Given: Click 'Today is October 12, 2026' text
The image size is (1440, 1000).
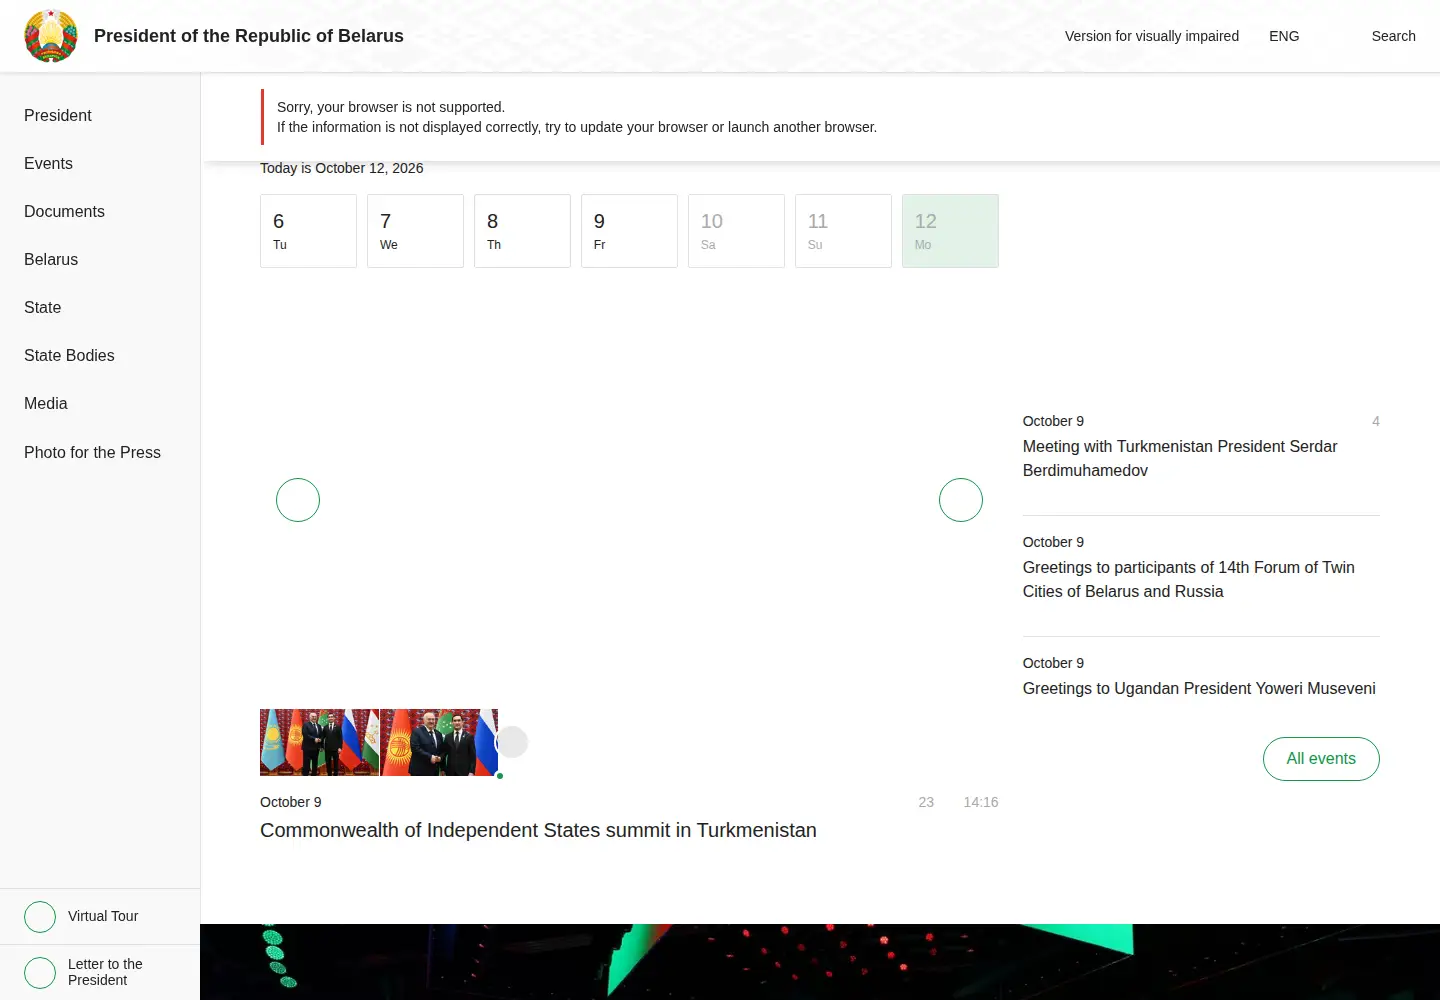Looking at the screenshot, I should click(x=342, y=168).
